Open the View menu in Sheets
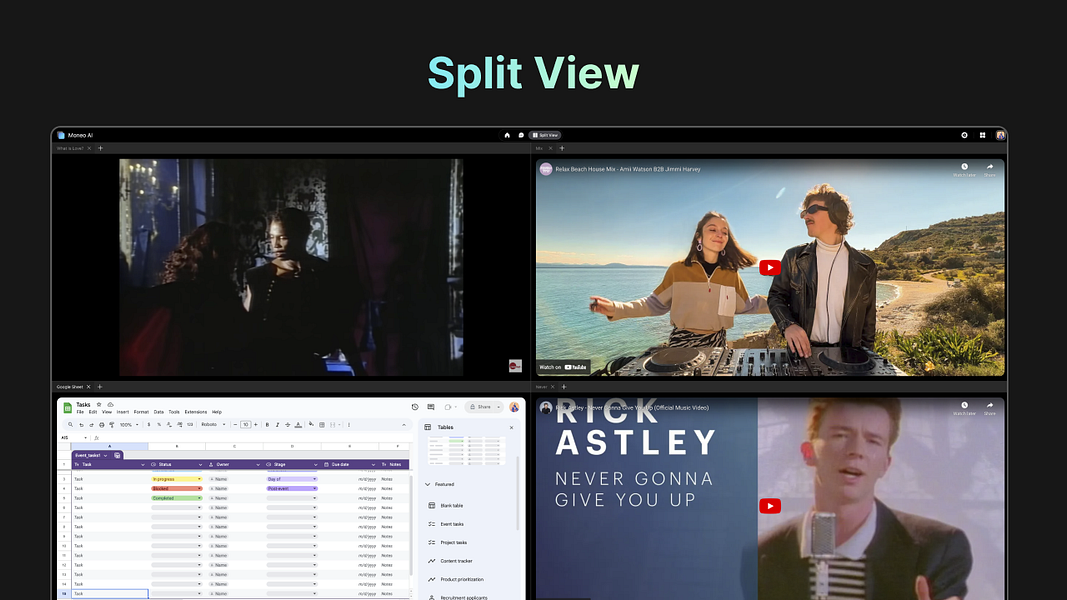The height and width of the screenshot is (600, 1067). (107, 412)
